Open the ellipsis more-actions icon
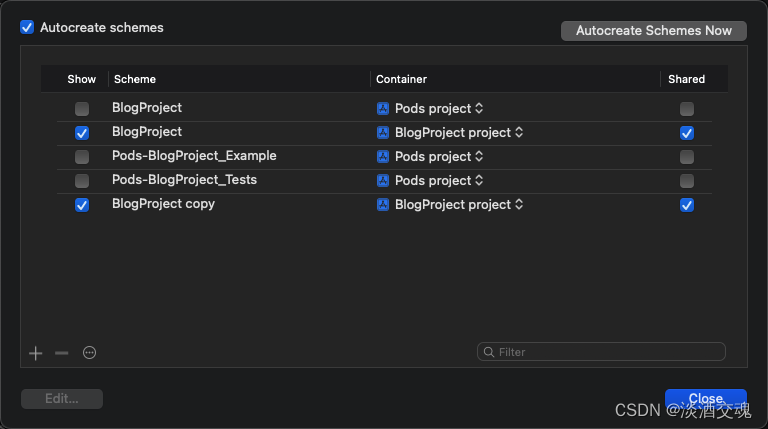This screenshot has width=768, height=429. click(x=89, y=352)
